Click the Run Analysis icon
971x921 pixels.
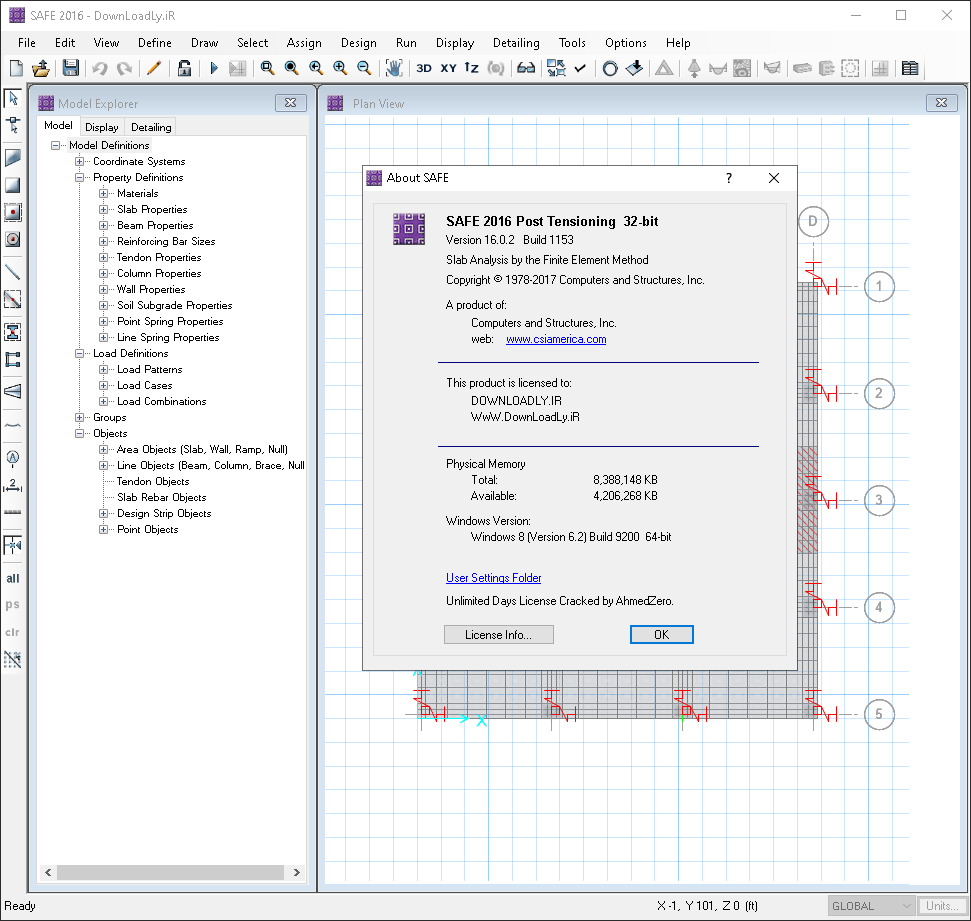[213, 68]
